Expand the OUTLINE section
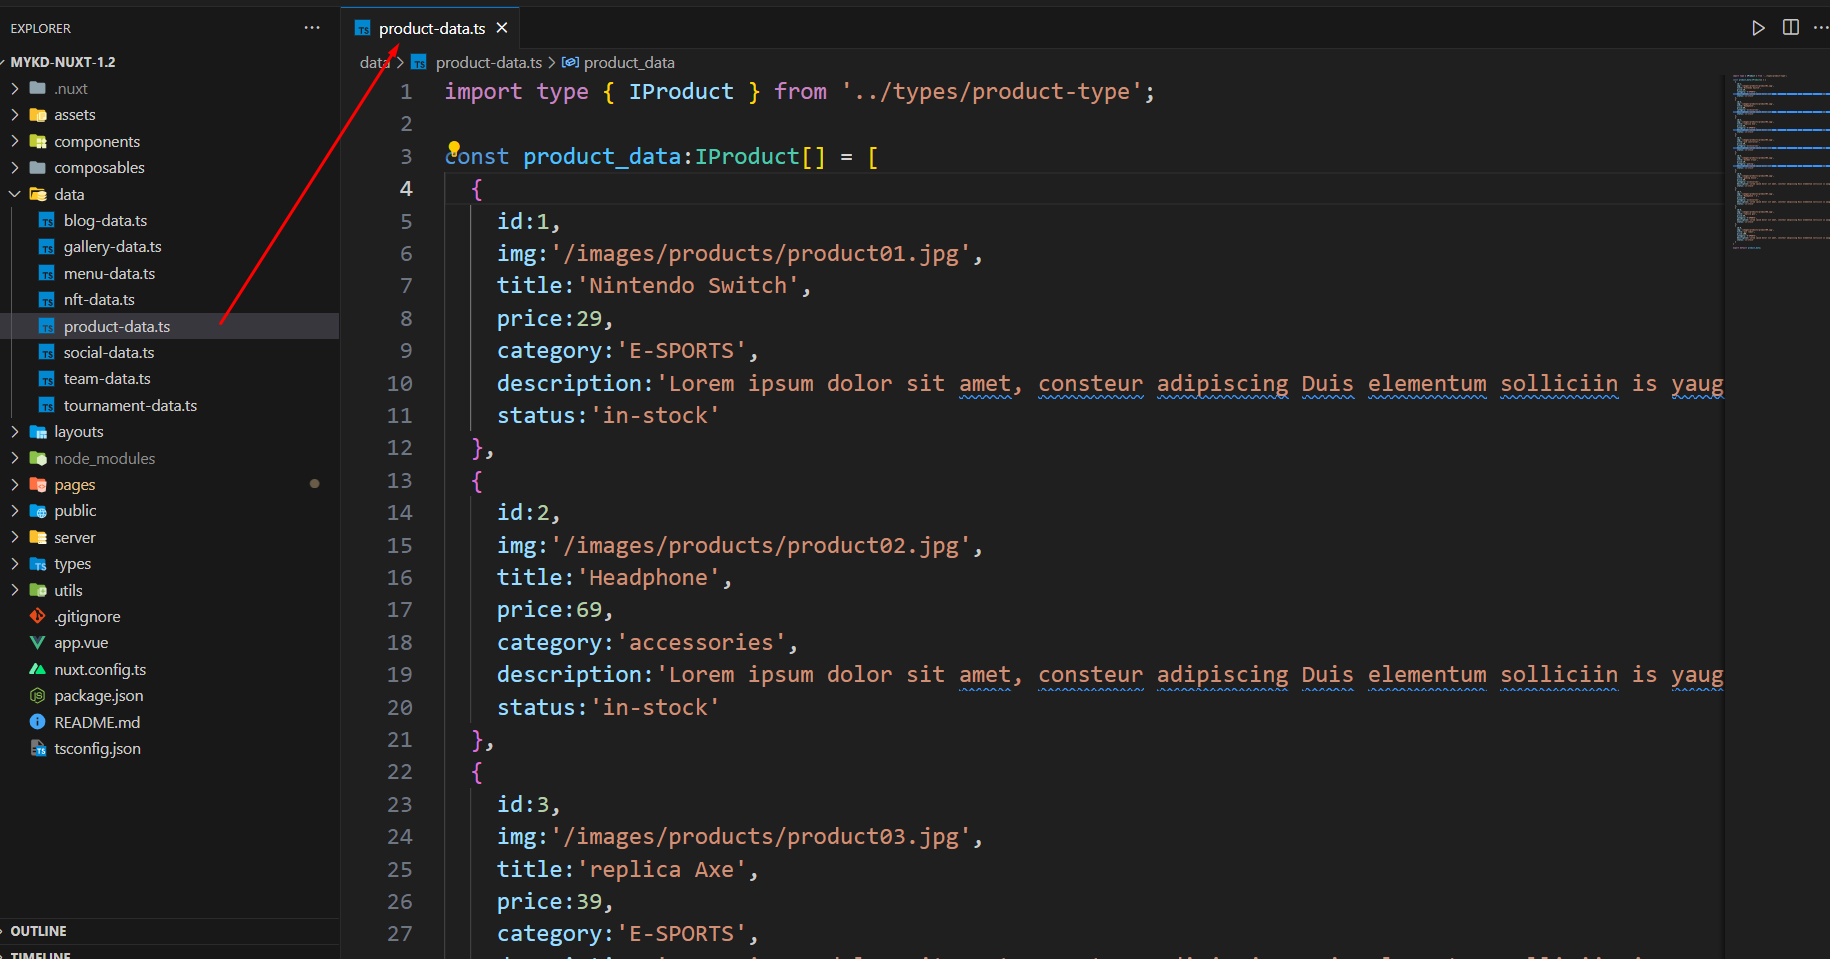 point(38,931)
